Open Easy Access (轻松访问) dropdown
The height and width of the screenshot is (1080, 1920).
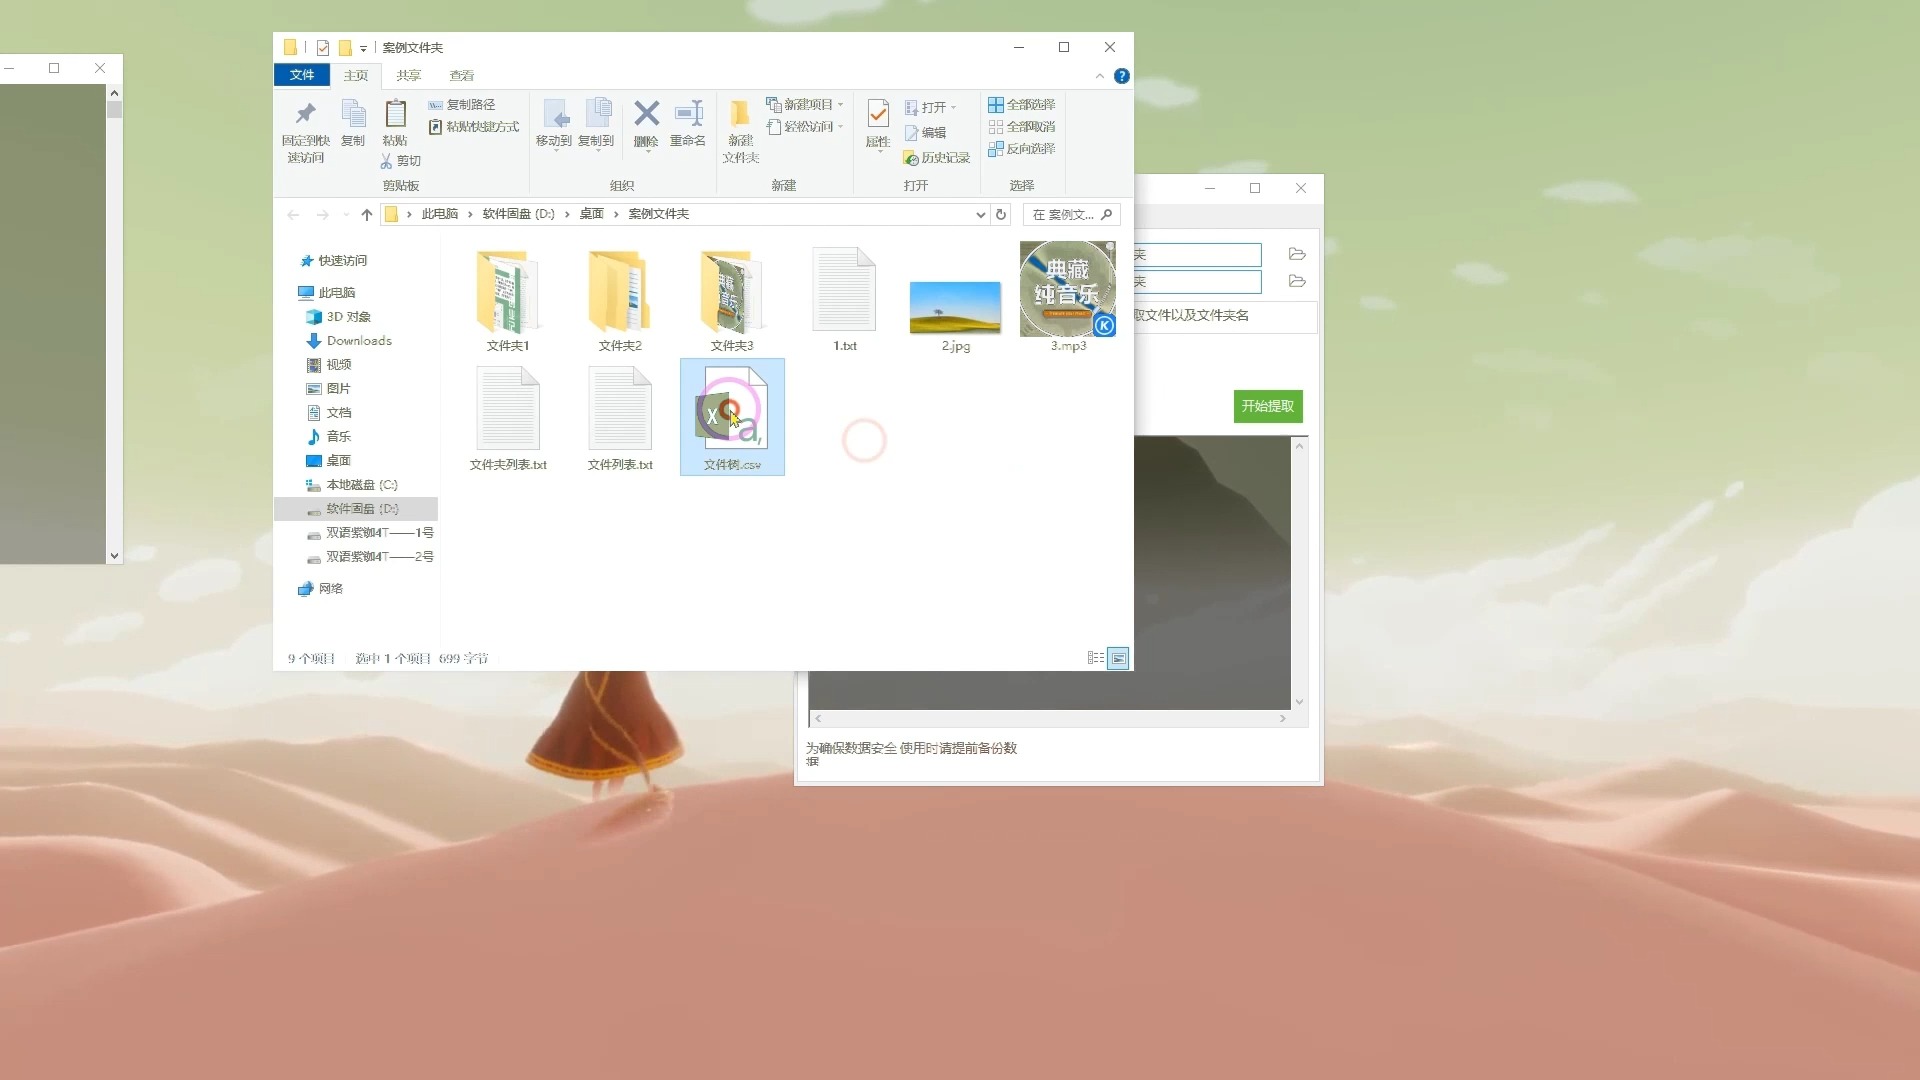point(806,127)
